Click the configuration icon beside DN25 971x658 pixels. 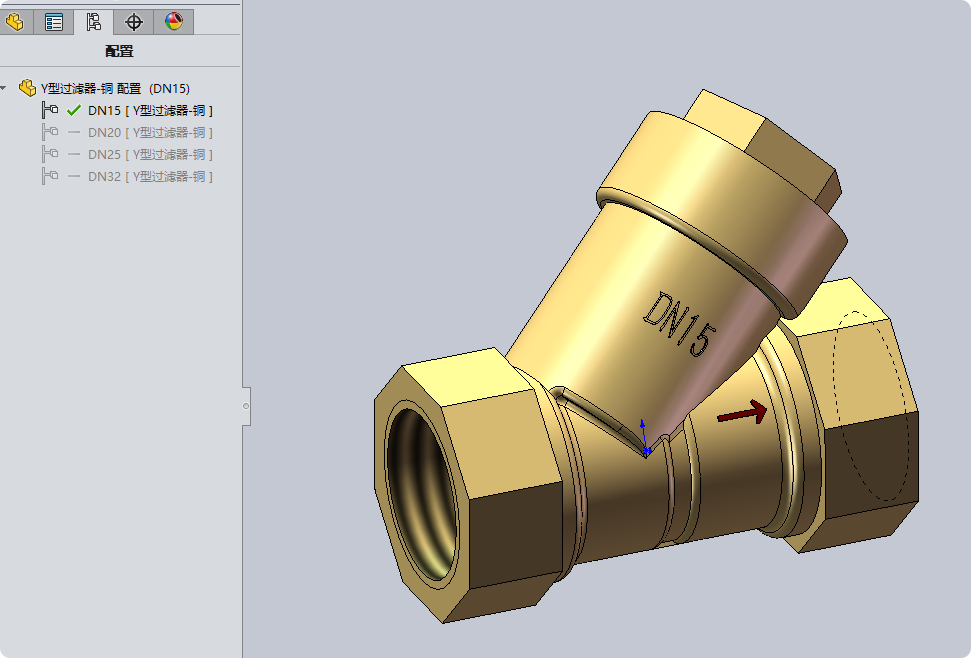[x=50, y=154]
